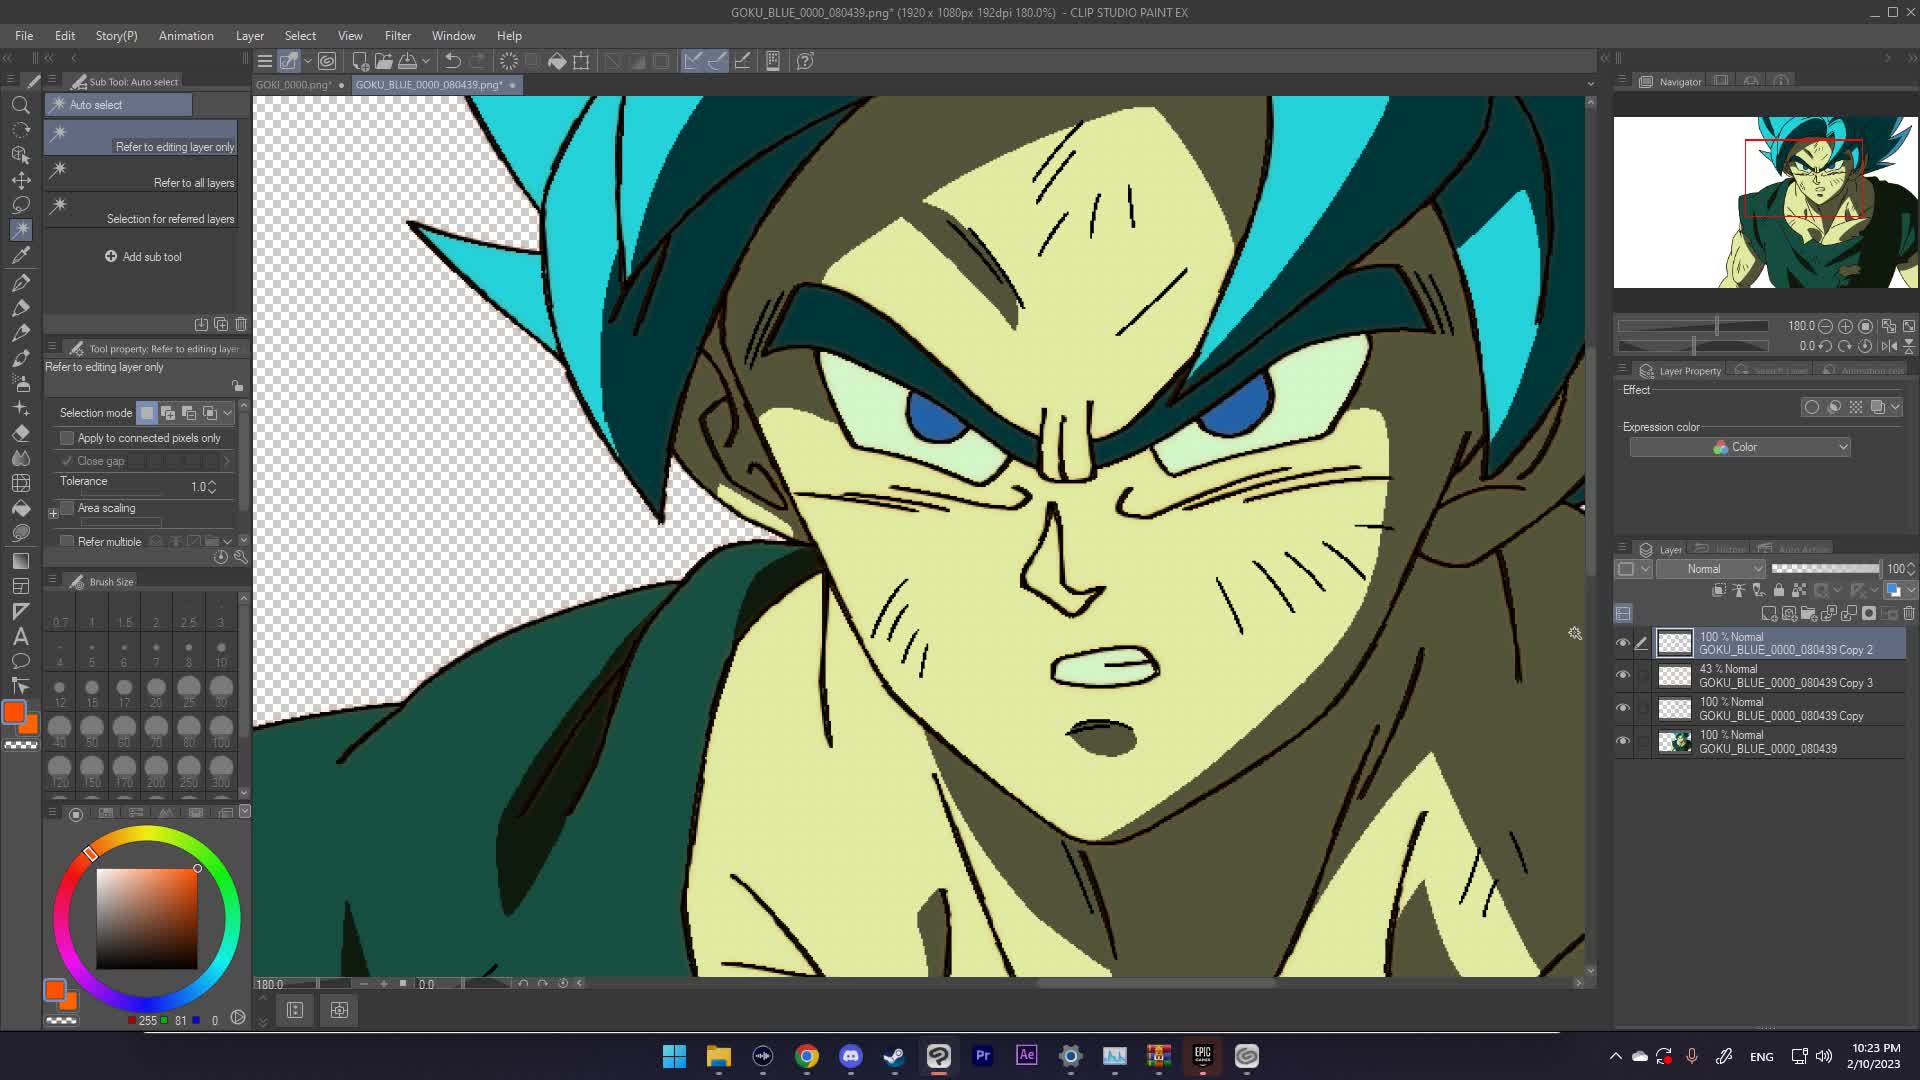
Task: Create new raster layer icon
Action: coord(1769,613)
